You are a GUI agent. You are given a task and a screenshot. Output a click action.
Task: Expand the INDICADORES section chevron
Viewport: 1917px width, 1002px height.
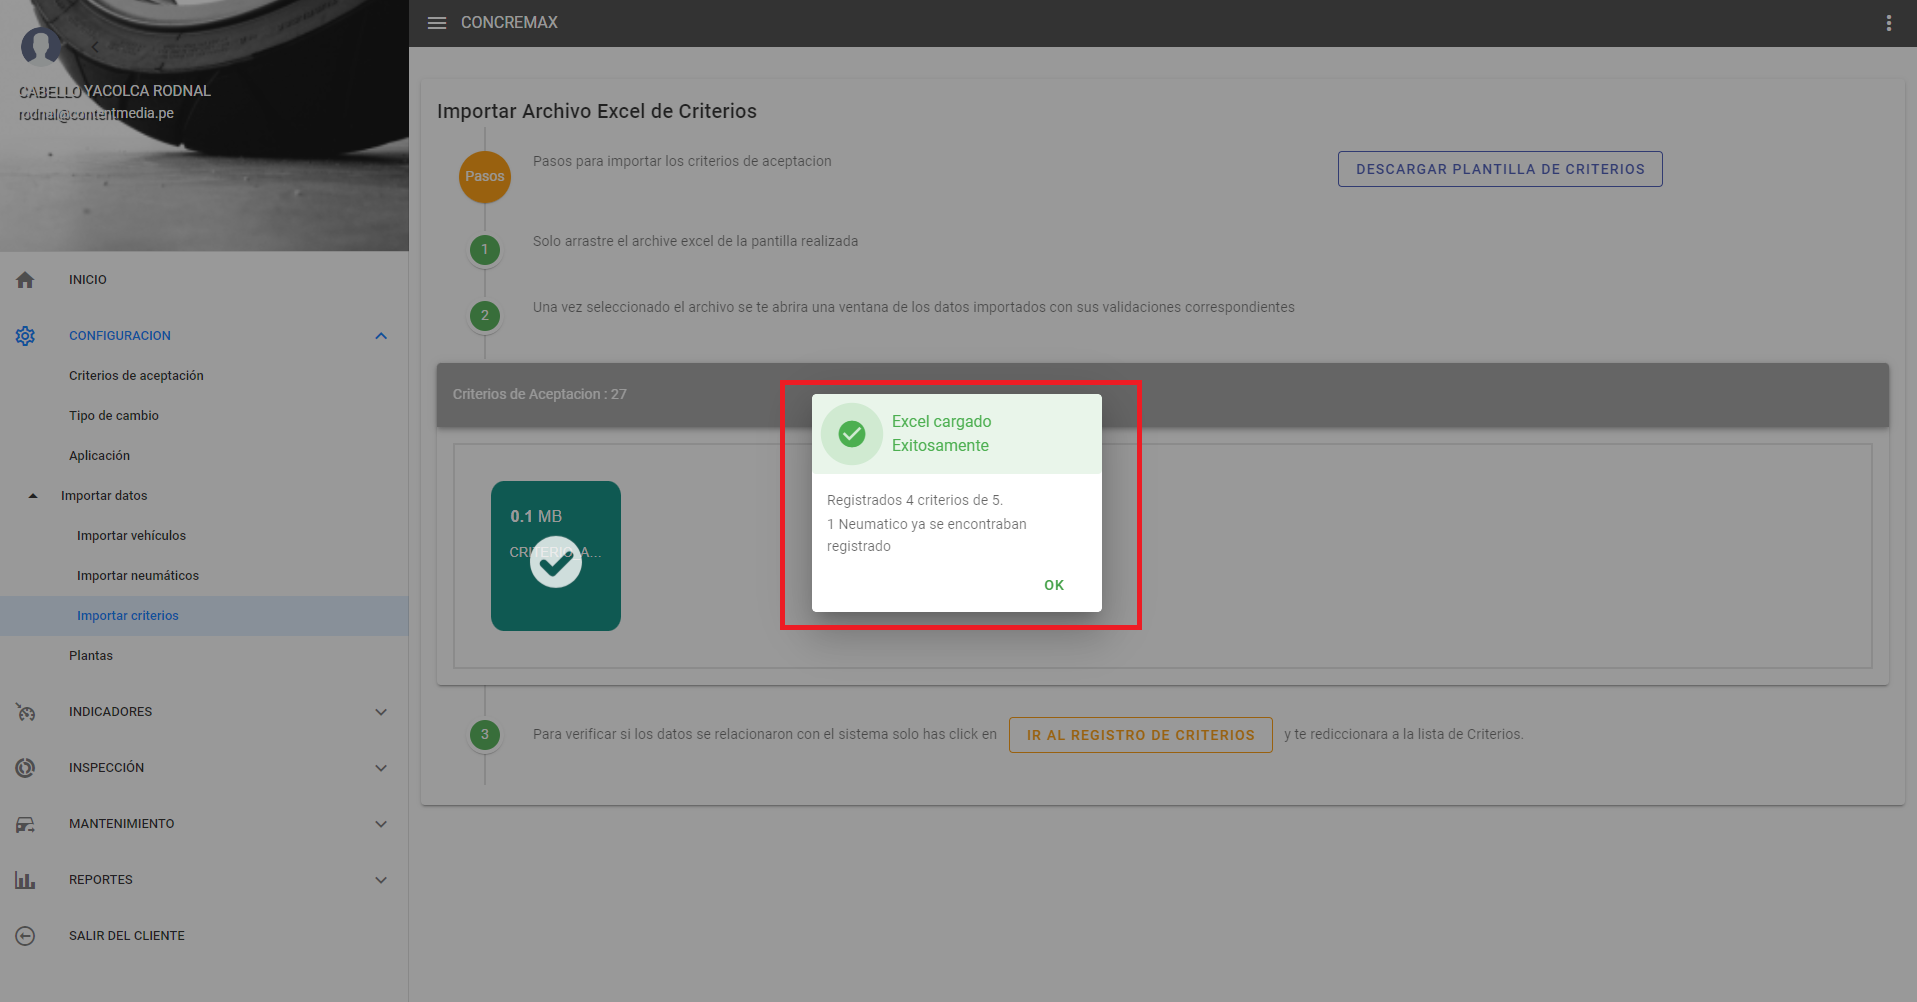(381, 712)
